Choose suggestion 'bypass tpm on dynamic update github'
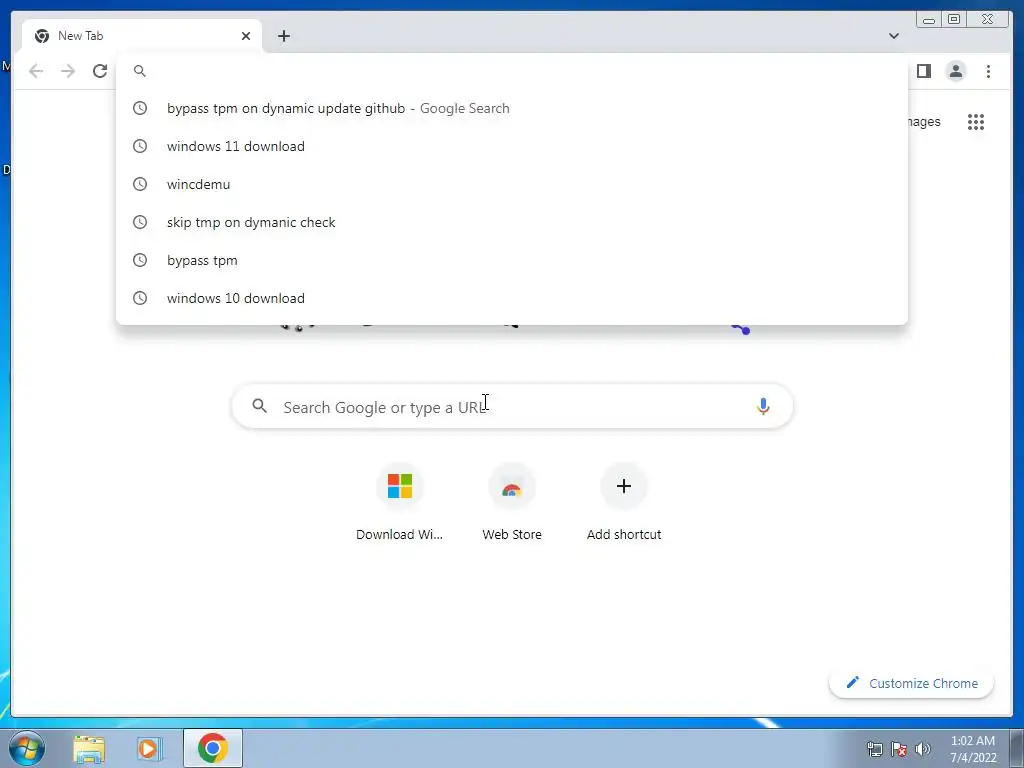Image resolution: width=1024 pixels, height=768 pixels. pos(512,108)
